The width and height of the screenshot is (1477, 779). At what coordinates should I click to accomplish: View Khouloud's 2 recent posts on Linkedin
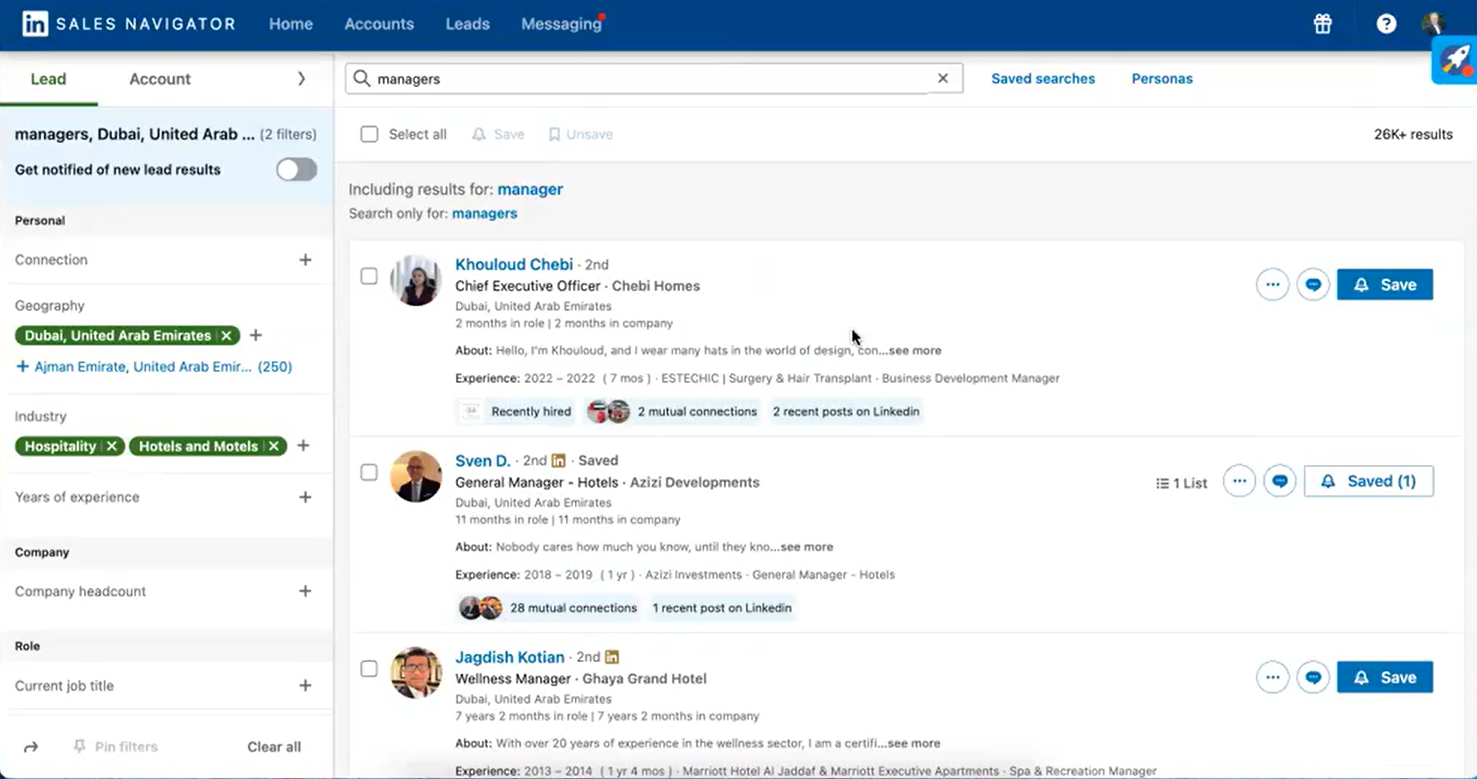(846, 411)
